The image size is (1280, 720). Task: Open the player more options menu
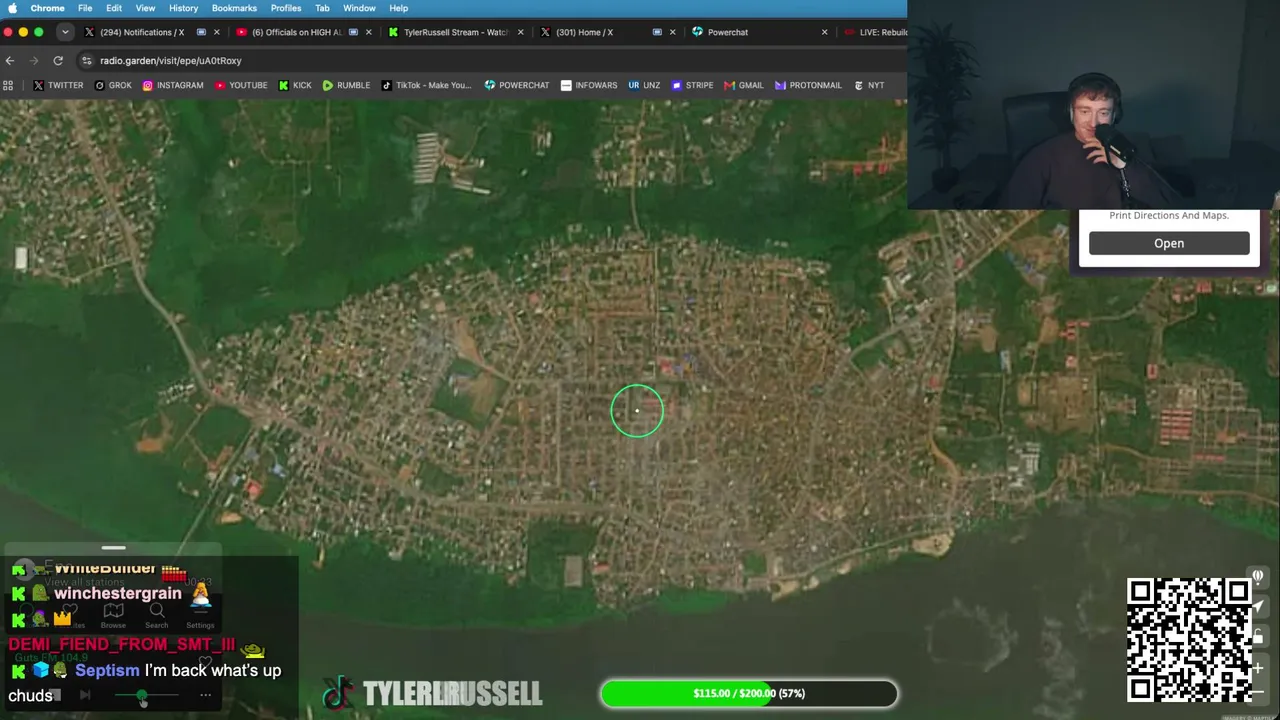[205, 695]
